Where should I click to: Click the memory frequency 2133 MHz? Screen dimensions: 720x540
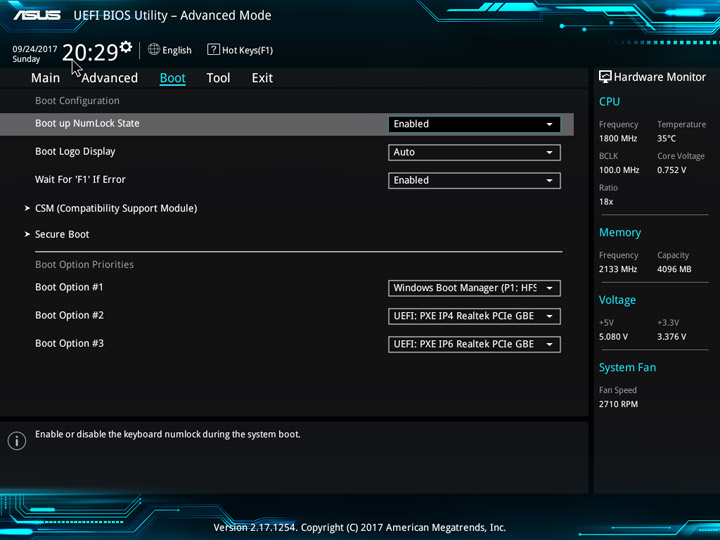(x=618, y=269)
